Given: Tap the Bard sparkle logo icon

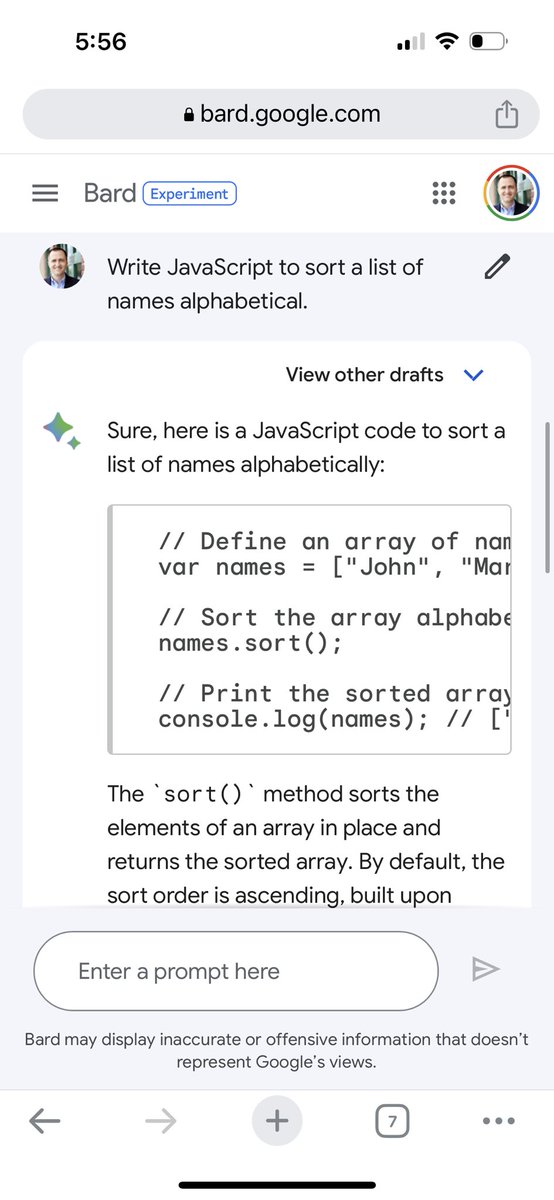Looking at the screenshot, I should pos(60,431).
